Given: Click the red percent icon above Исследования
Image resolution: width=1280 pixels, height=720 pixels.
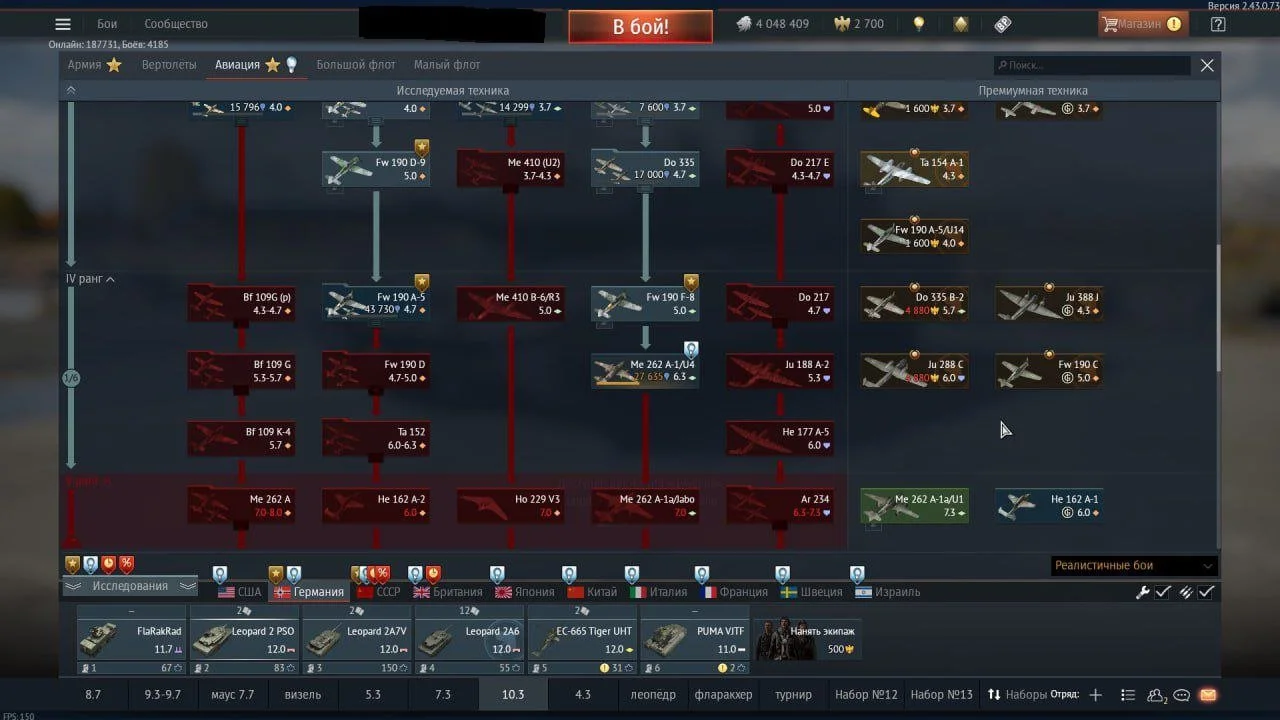Looking at the screenshot, I should coord(126,564).
